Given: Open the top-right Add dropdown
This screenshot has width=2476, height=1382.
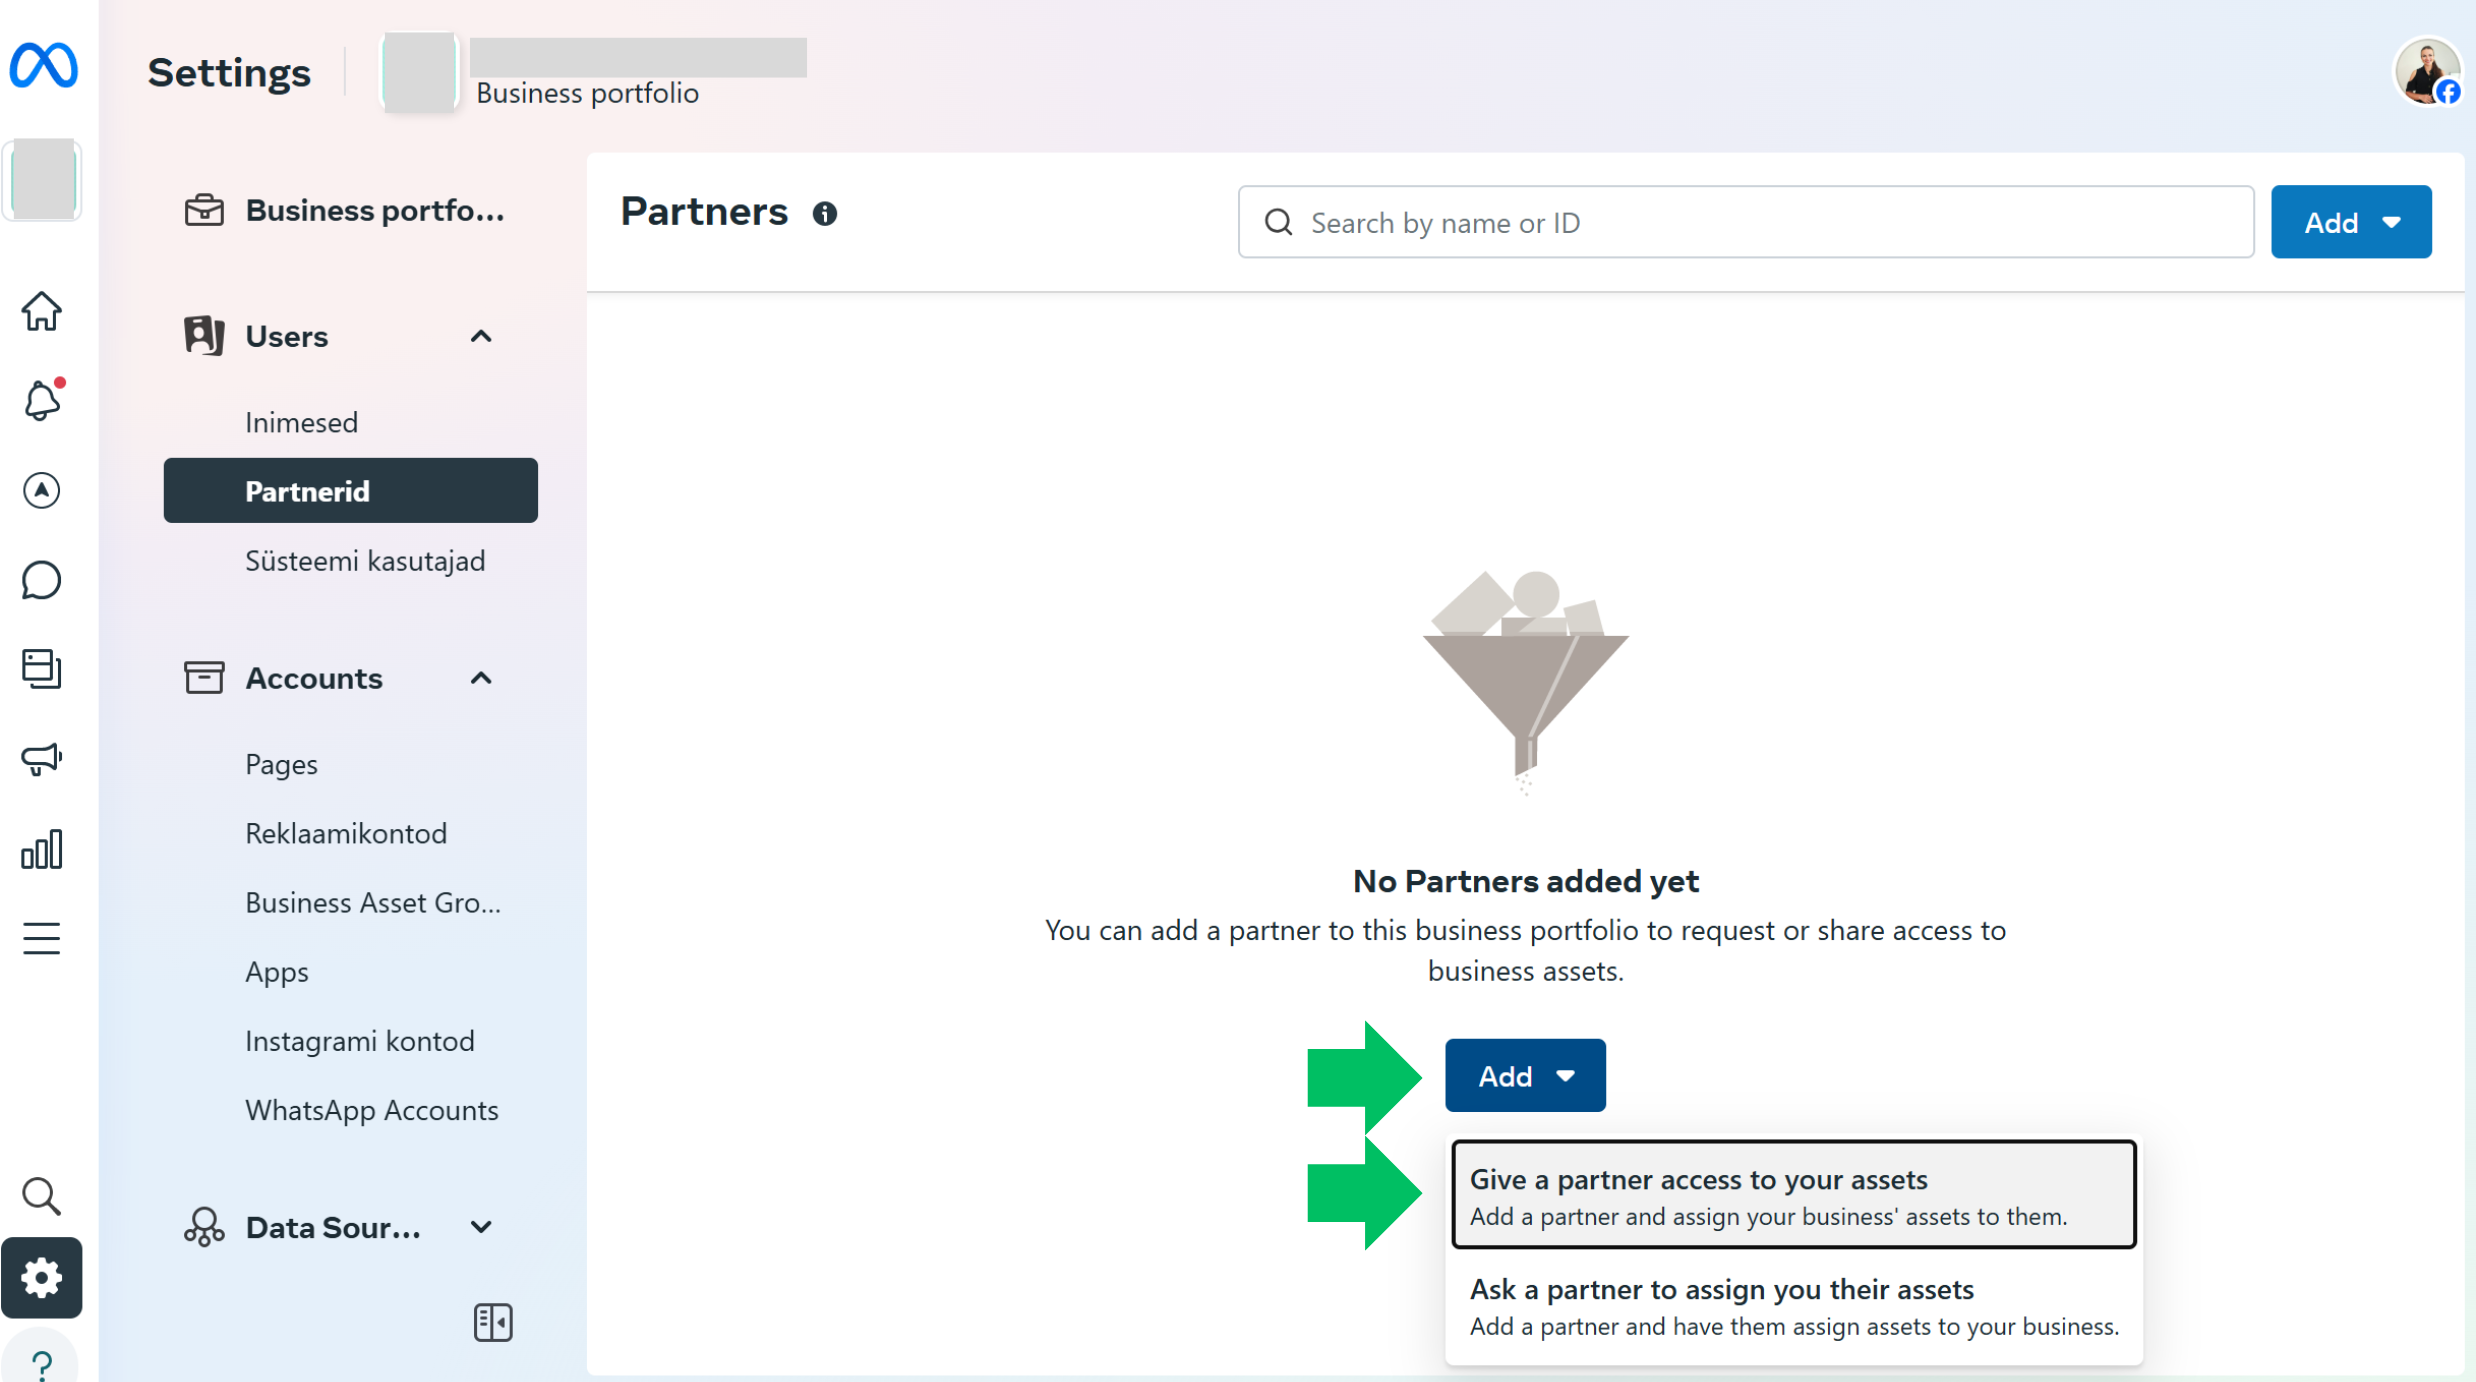Looking at the screenshot, I should coord(2350,222).
